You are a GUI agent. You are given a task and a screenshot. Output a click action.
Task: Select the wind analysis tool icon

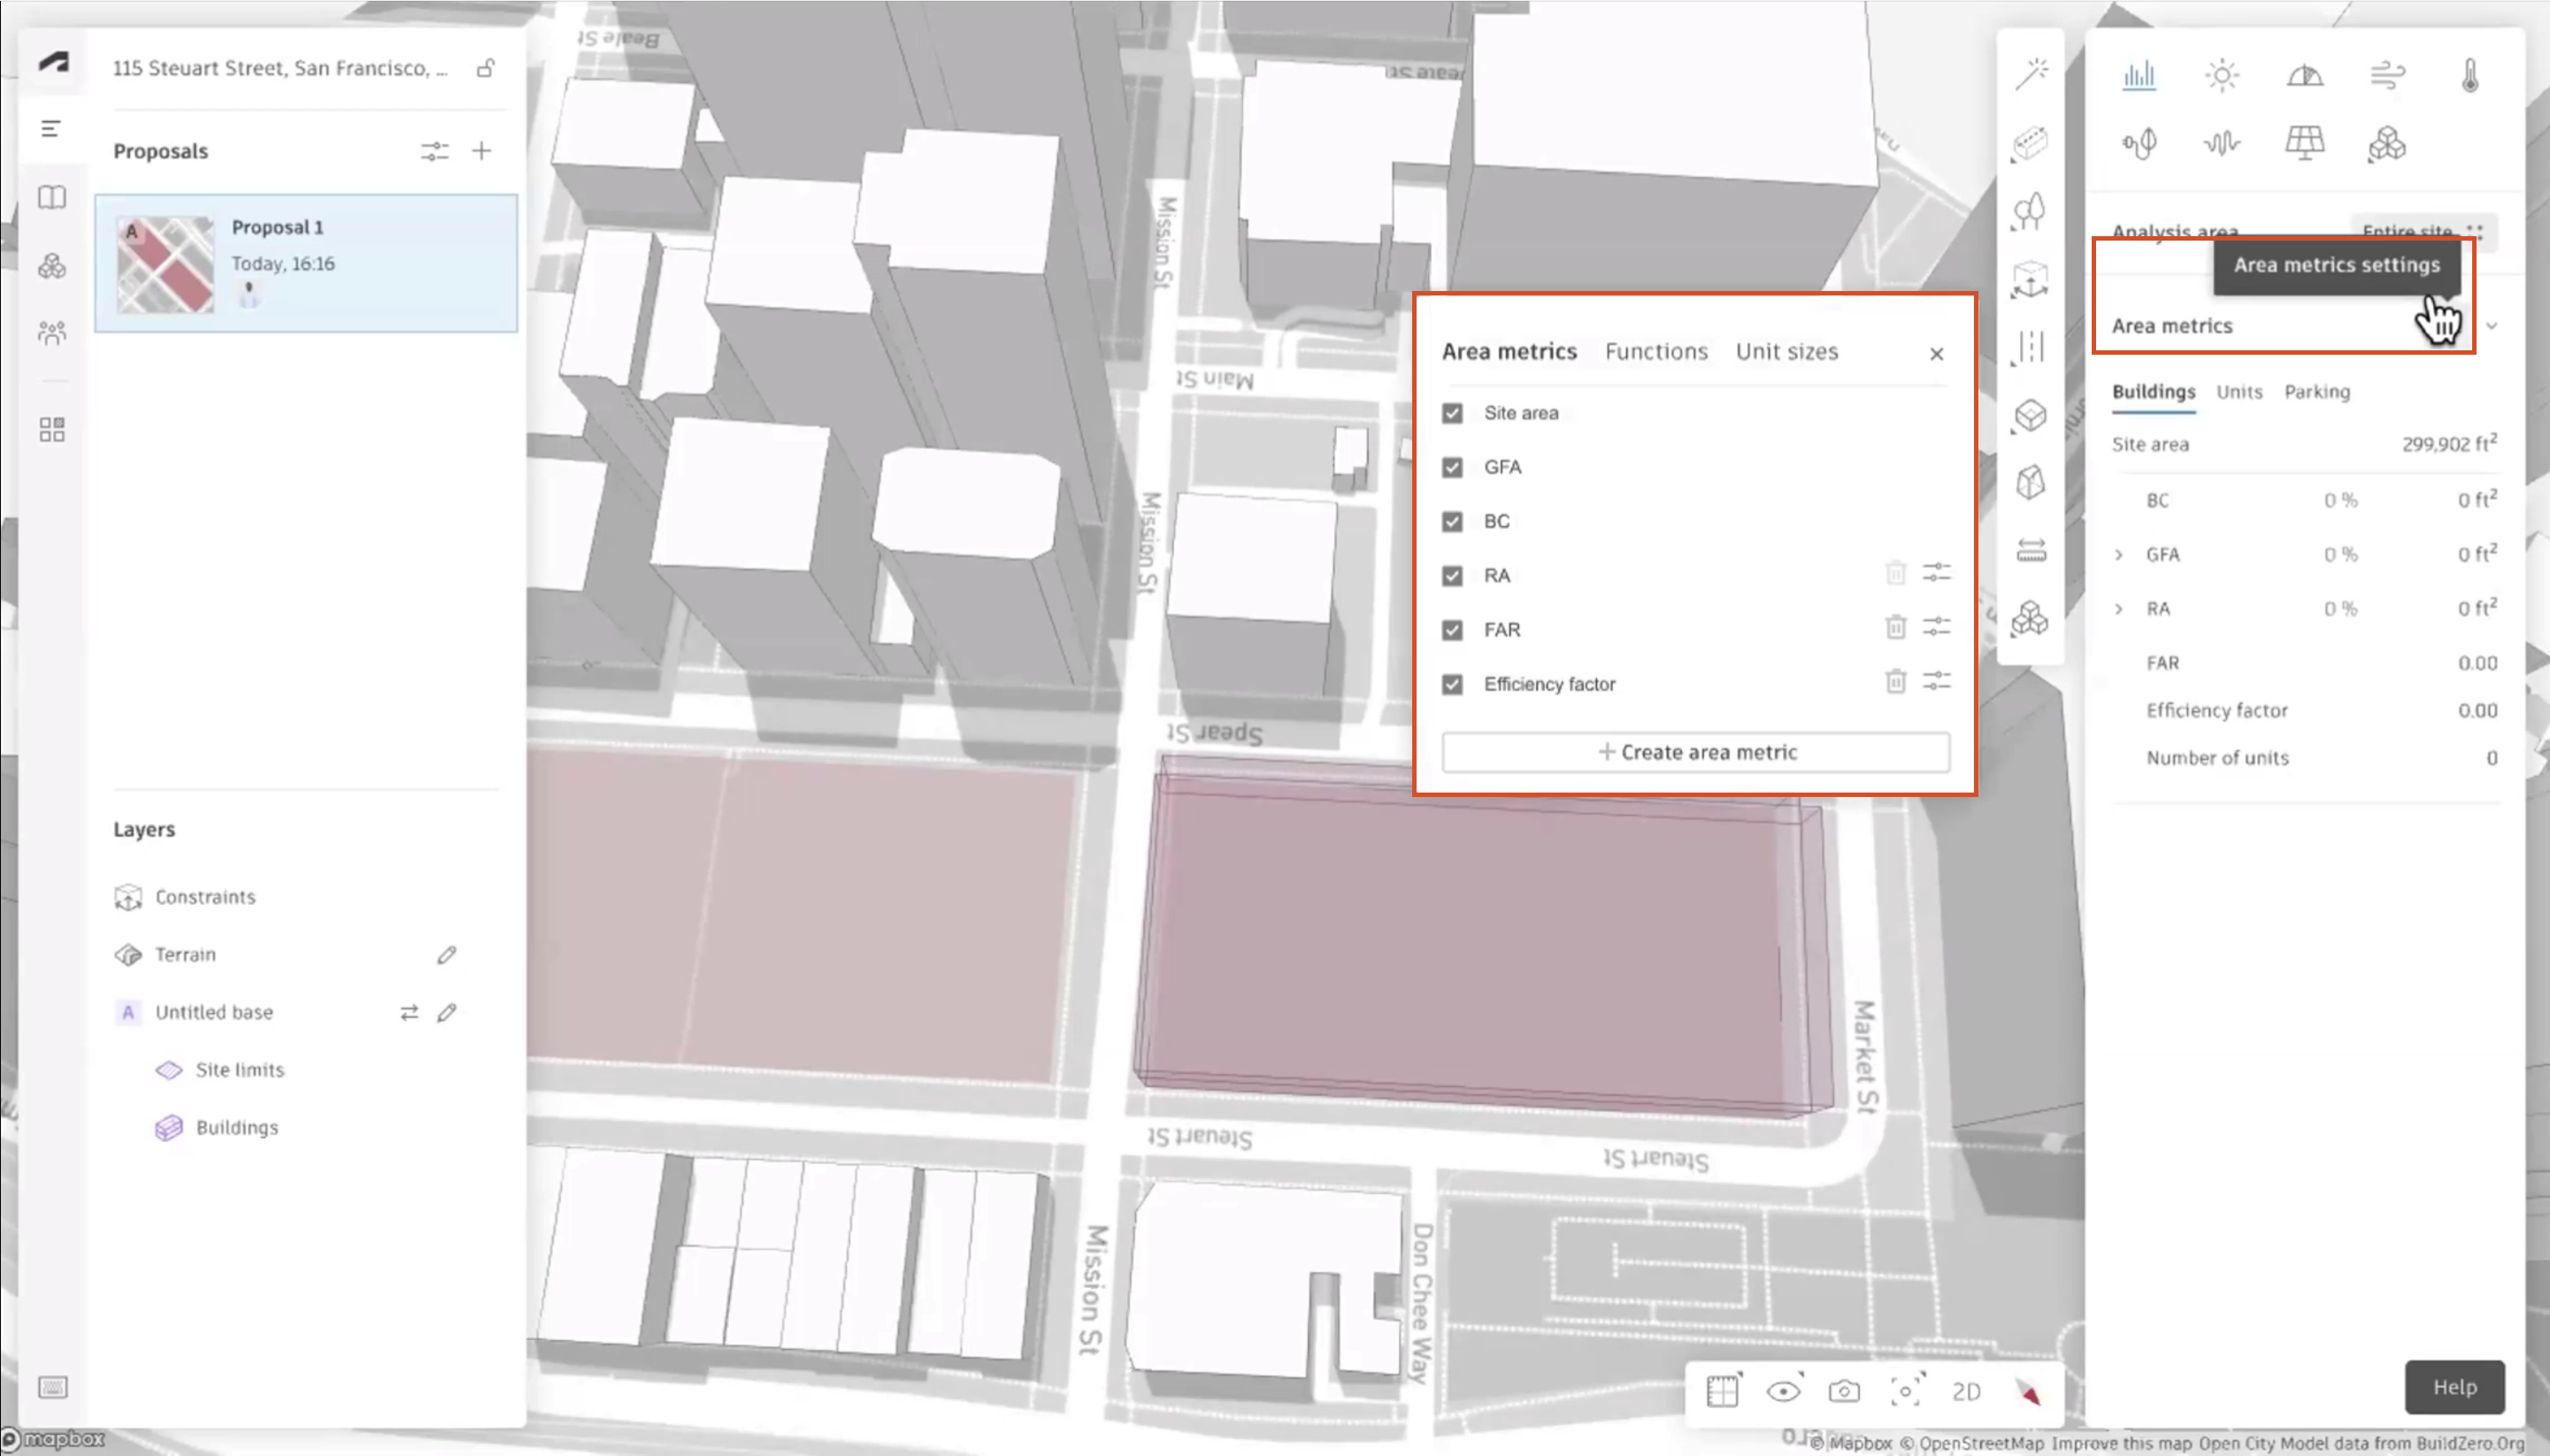[x=2387, y=73]
